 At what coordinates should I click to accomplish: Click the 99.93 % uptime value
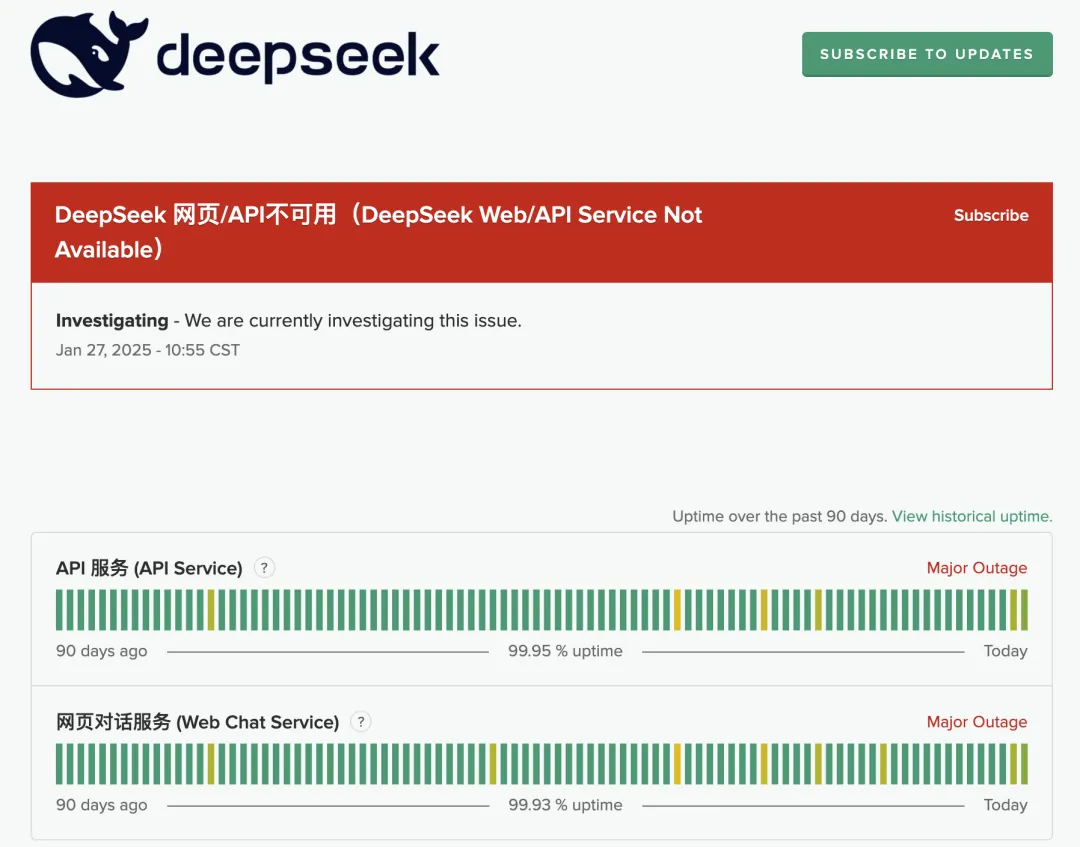(x=565, y=805)
